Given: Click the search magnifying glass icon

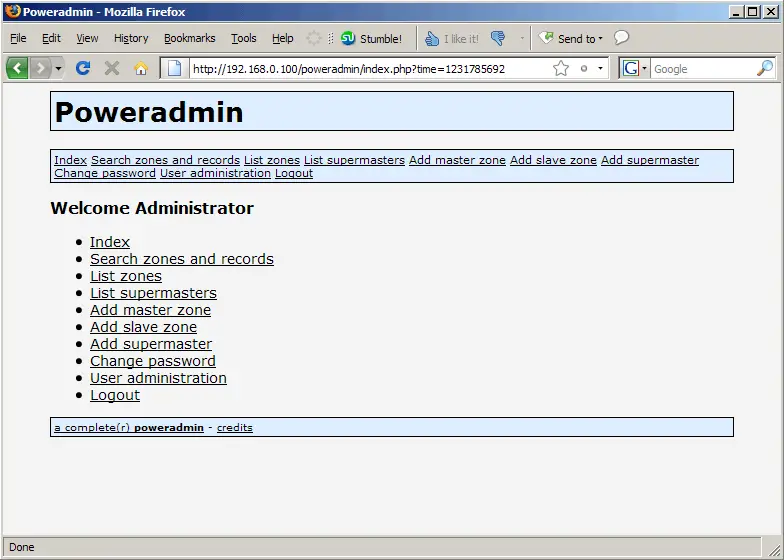Looking at the screenshot, I should (x=765, y=68).
